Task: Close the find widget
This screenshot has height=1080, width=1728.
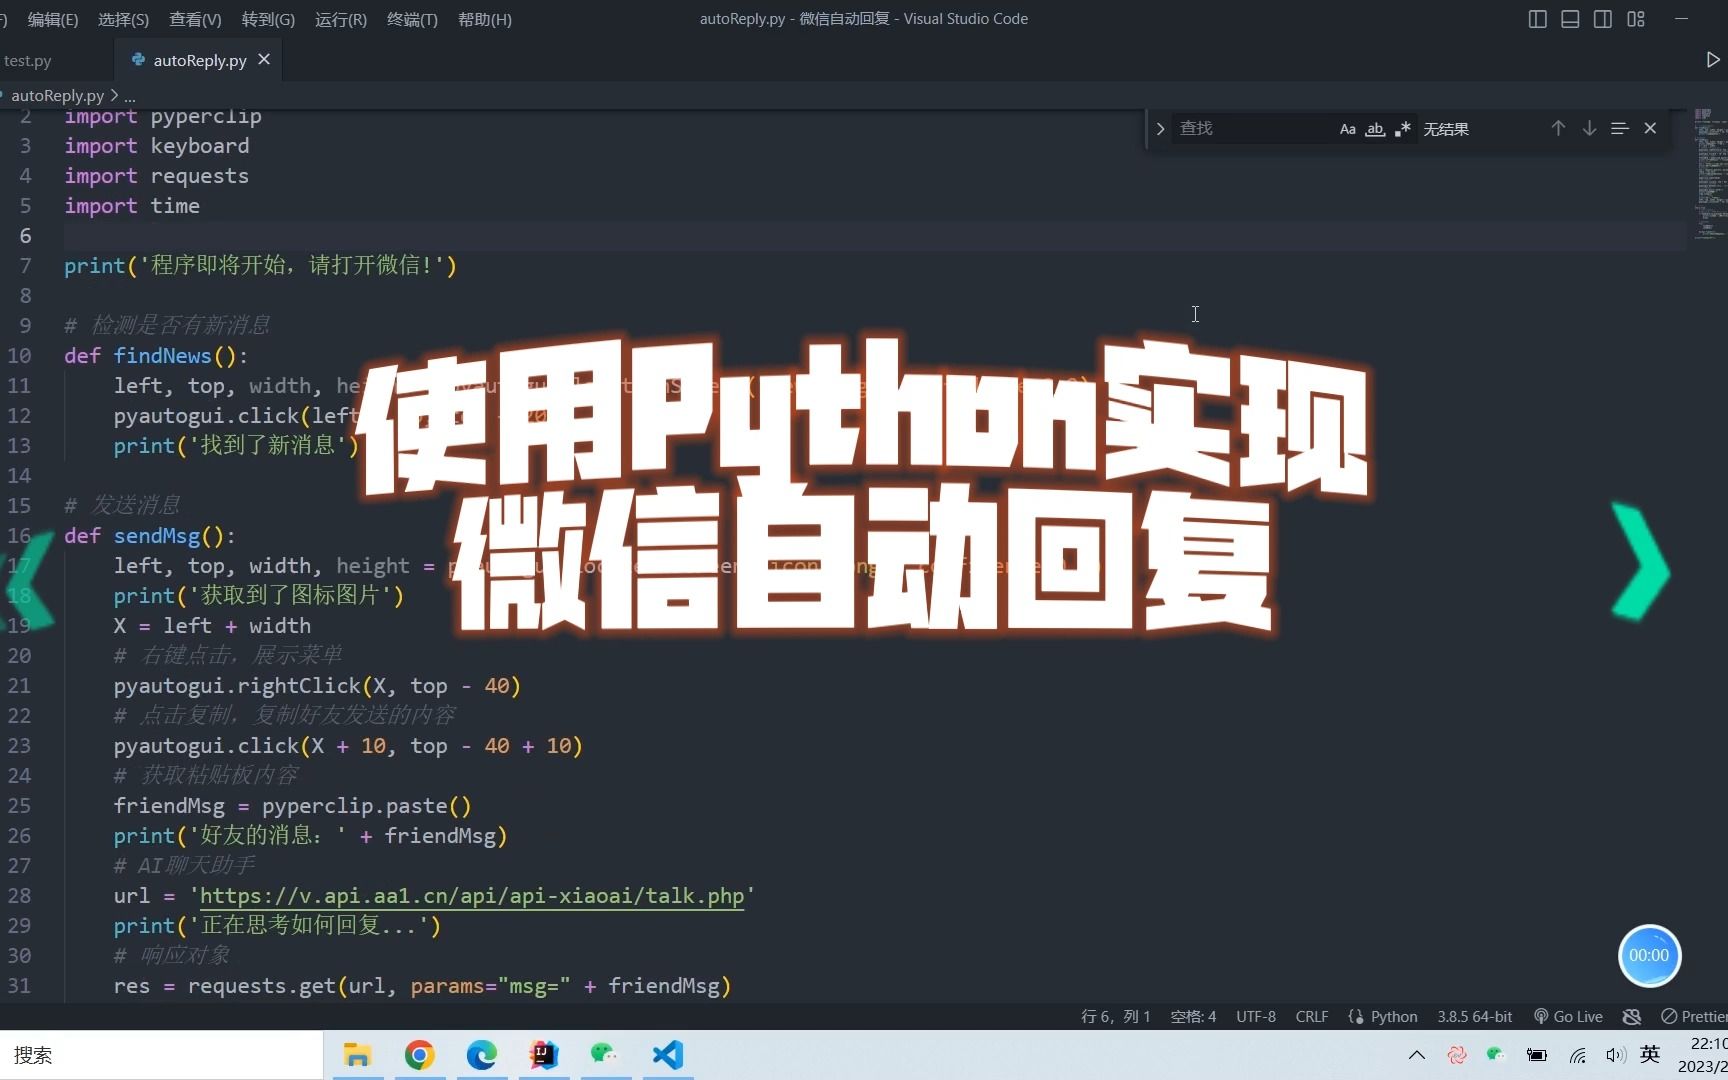Action: click(x=1651, y=128)
